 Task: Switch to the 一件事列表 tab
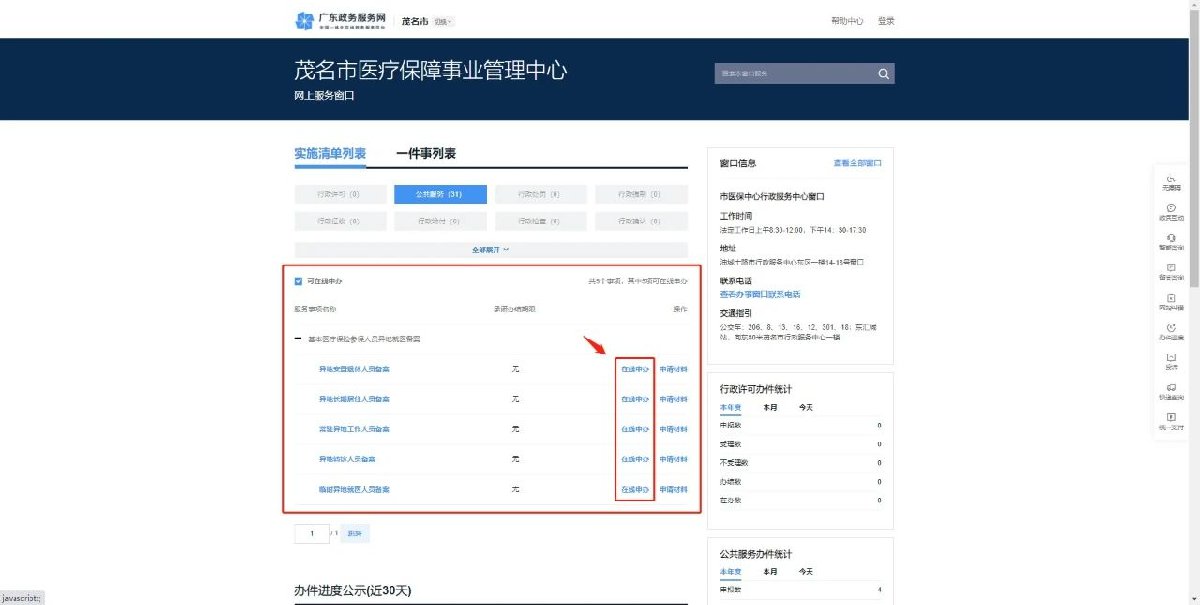click(x=426, y=154)
